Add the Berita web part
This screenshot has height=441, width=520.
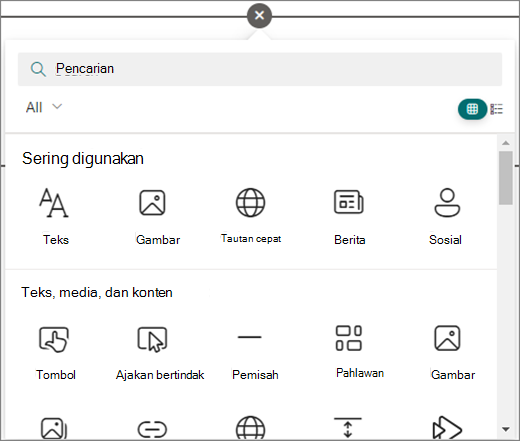pos(349,217)
